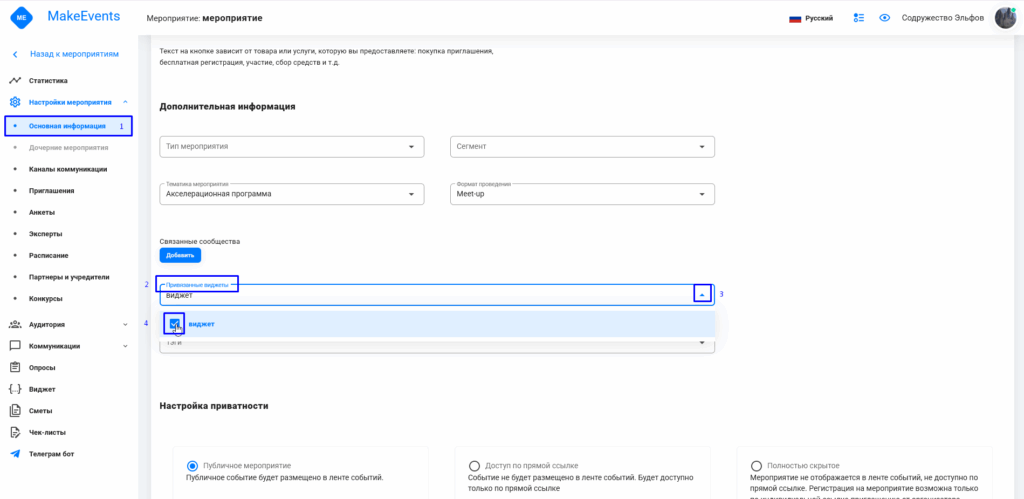Click the MakeEvents logo icon
The height and width of the screenshot is (499, 1024).
coord(21,18)
